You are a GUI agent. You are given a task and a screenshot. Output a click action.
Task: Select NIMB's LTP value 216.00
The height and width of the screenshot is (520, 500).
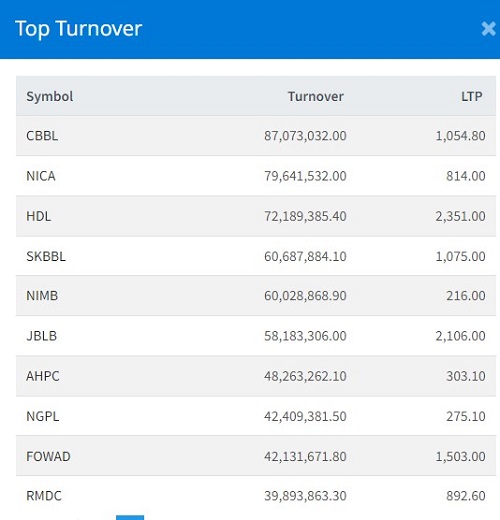(466, 296)
